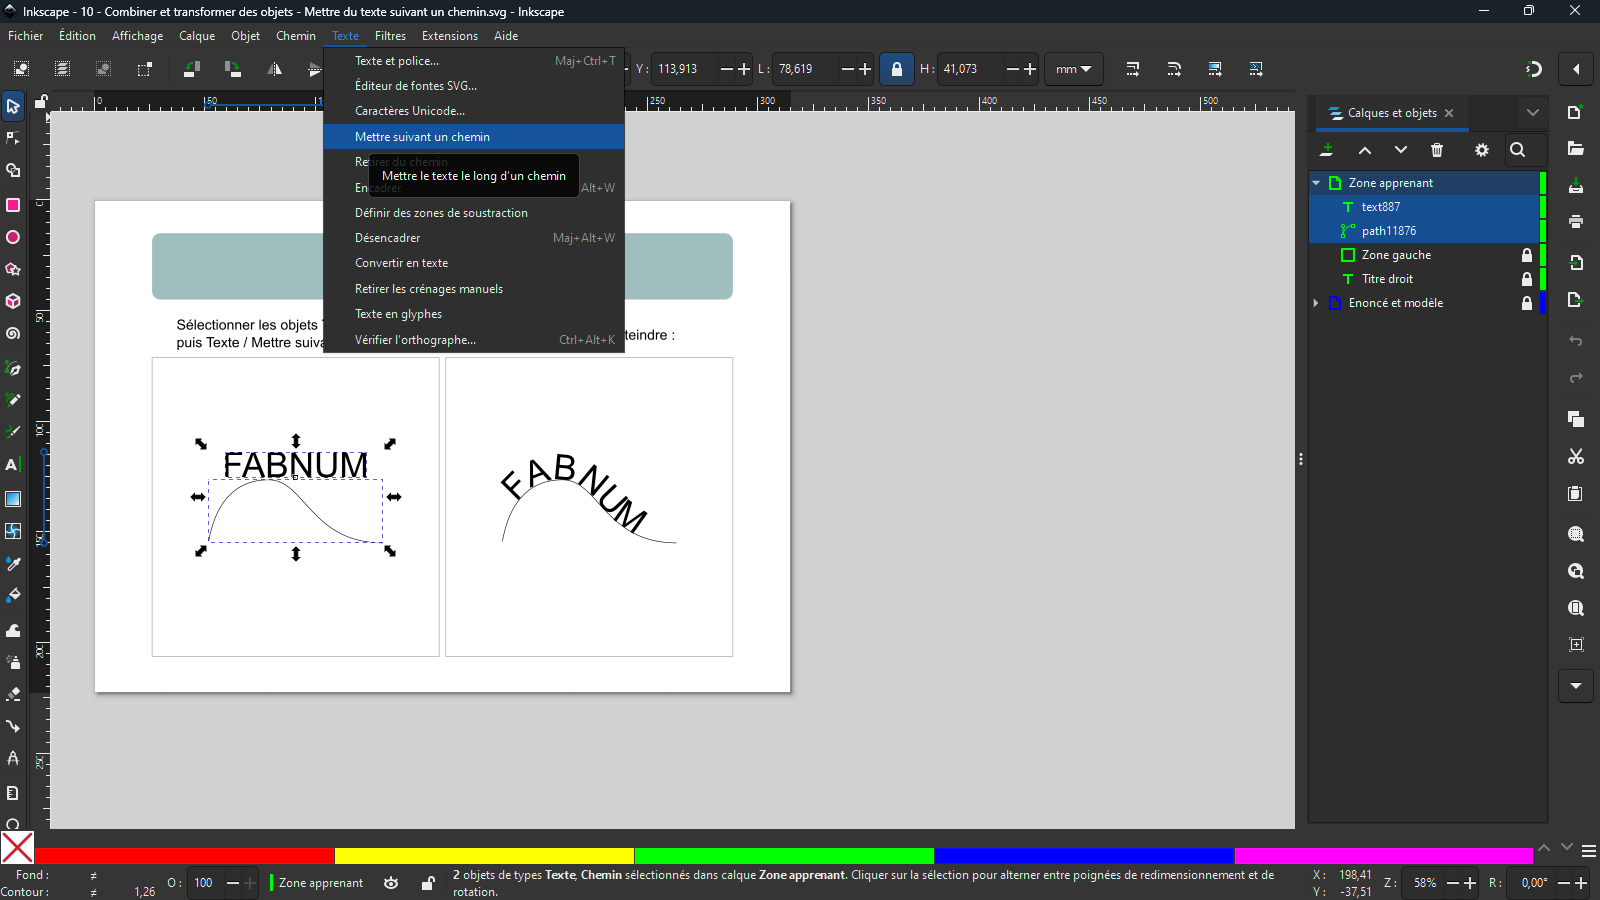Open the panel options chevron dropdown
Viewport: 1600px width, 900px height.
coord(1533,113)
